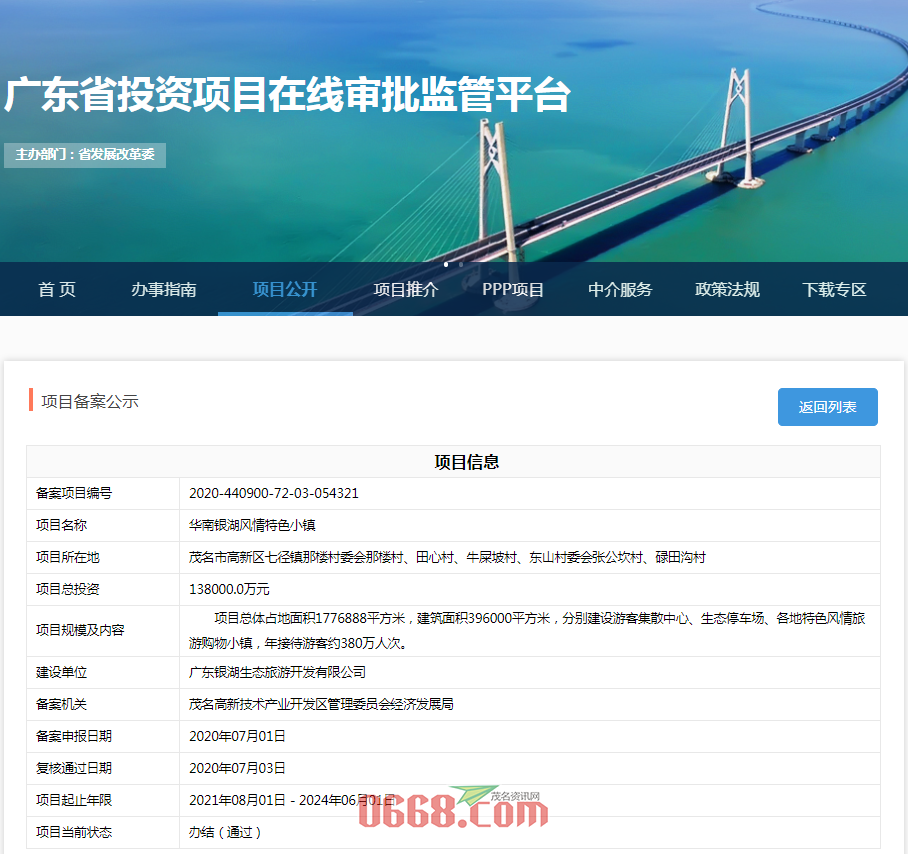Click the total investment value 138000.0万元
The height and width of the screenshot is (854, 908).
click(229, 589)
